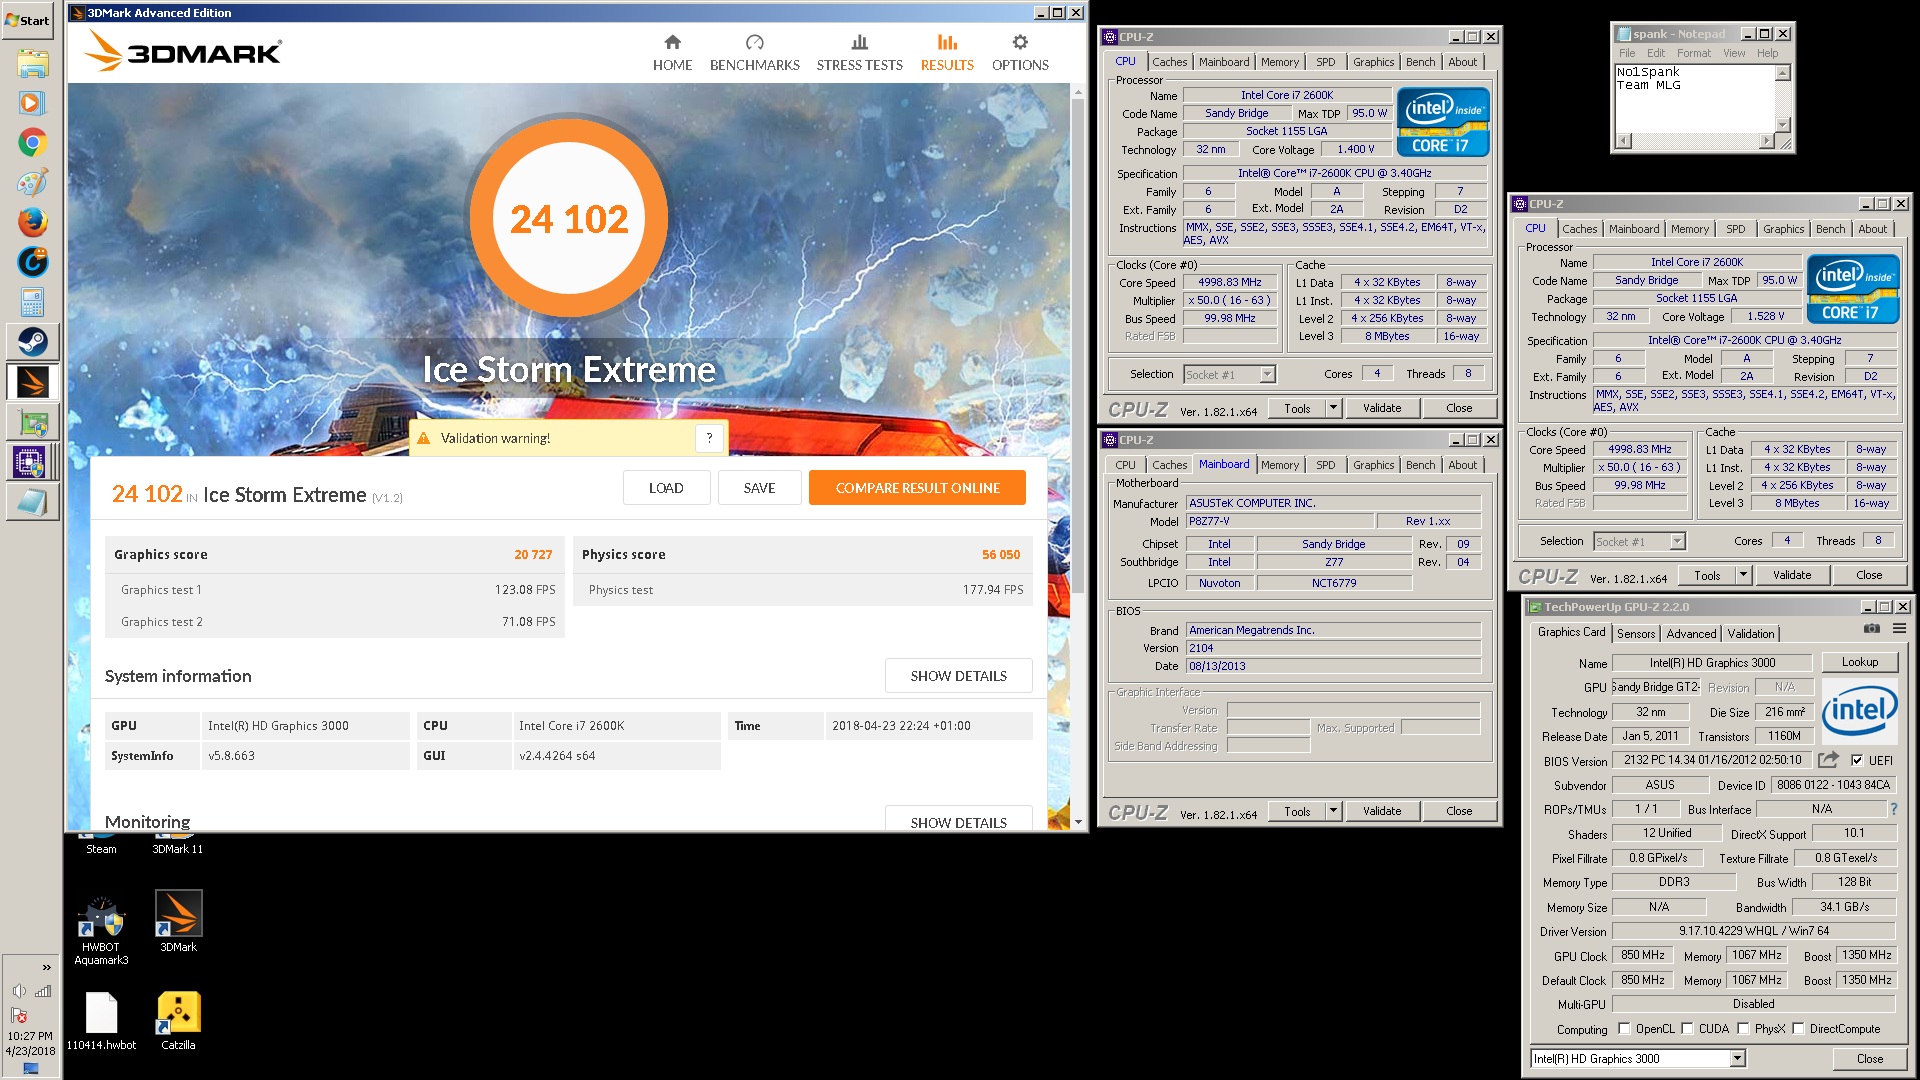The width and height of the screenshot is (1920, 1080).
Task: Open the GPU-Z hamburger menu
Action: click(x=1899, y=629)
